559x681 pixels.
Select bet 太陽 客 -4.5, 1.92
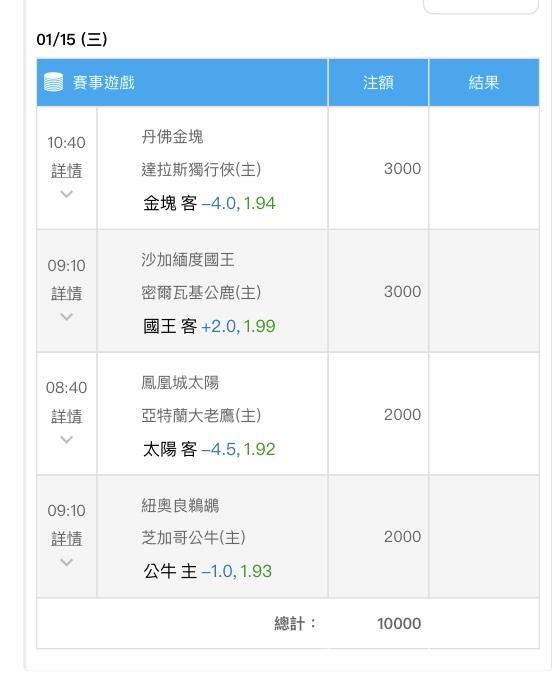tap(209, 449)
